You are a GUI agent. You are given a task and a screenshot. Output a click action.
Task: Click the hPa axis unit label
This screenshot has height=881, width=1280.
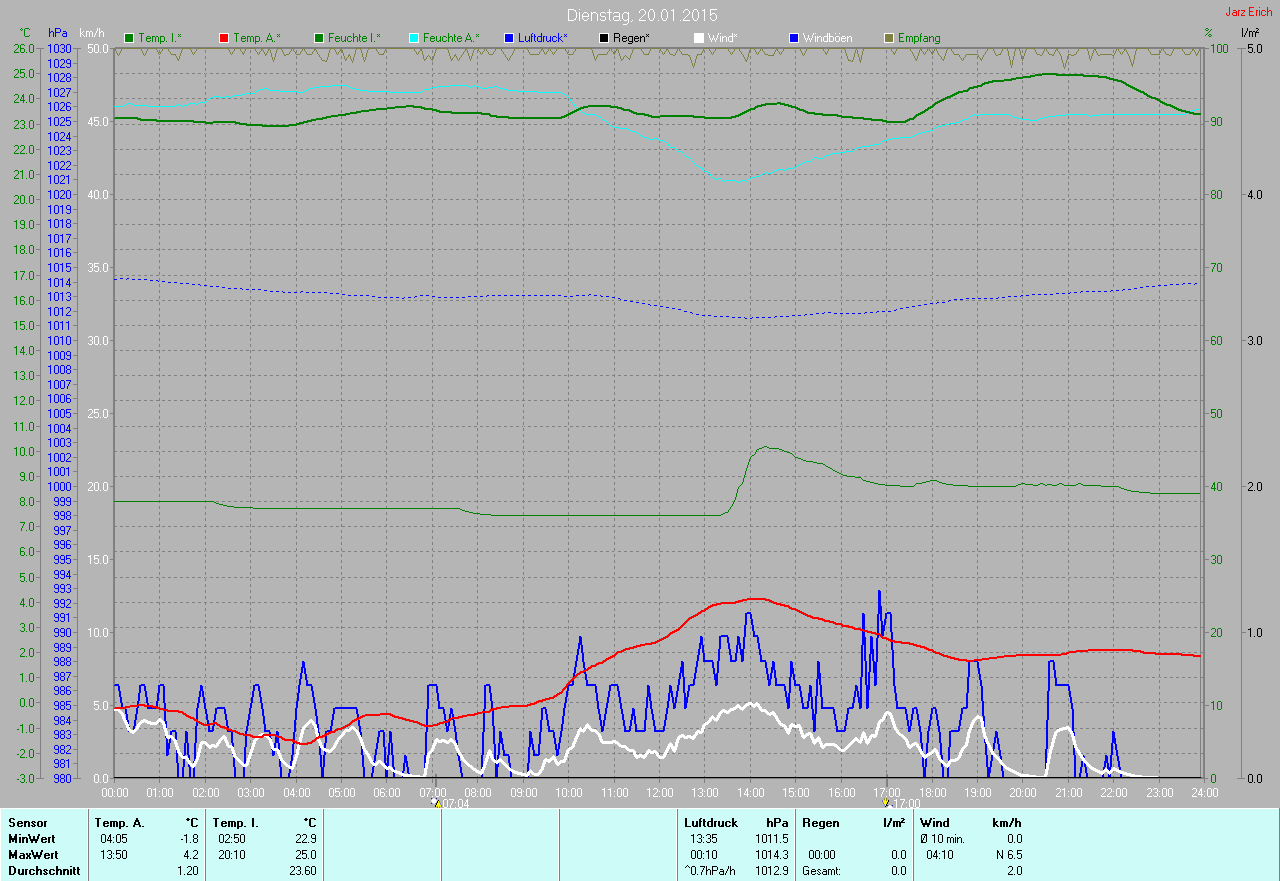[58, 33]
